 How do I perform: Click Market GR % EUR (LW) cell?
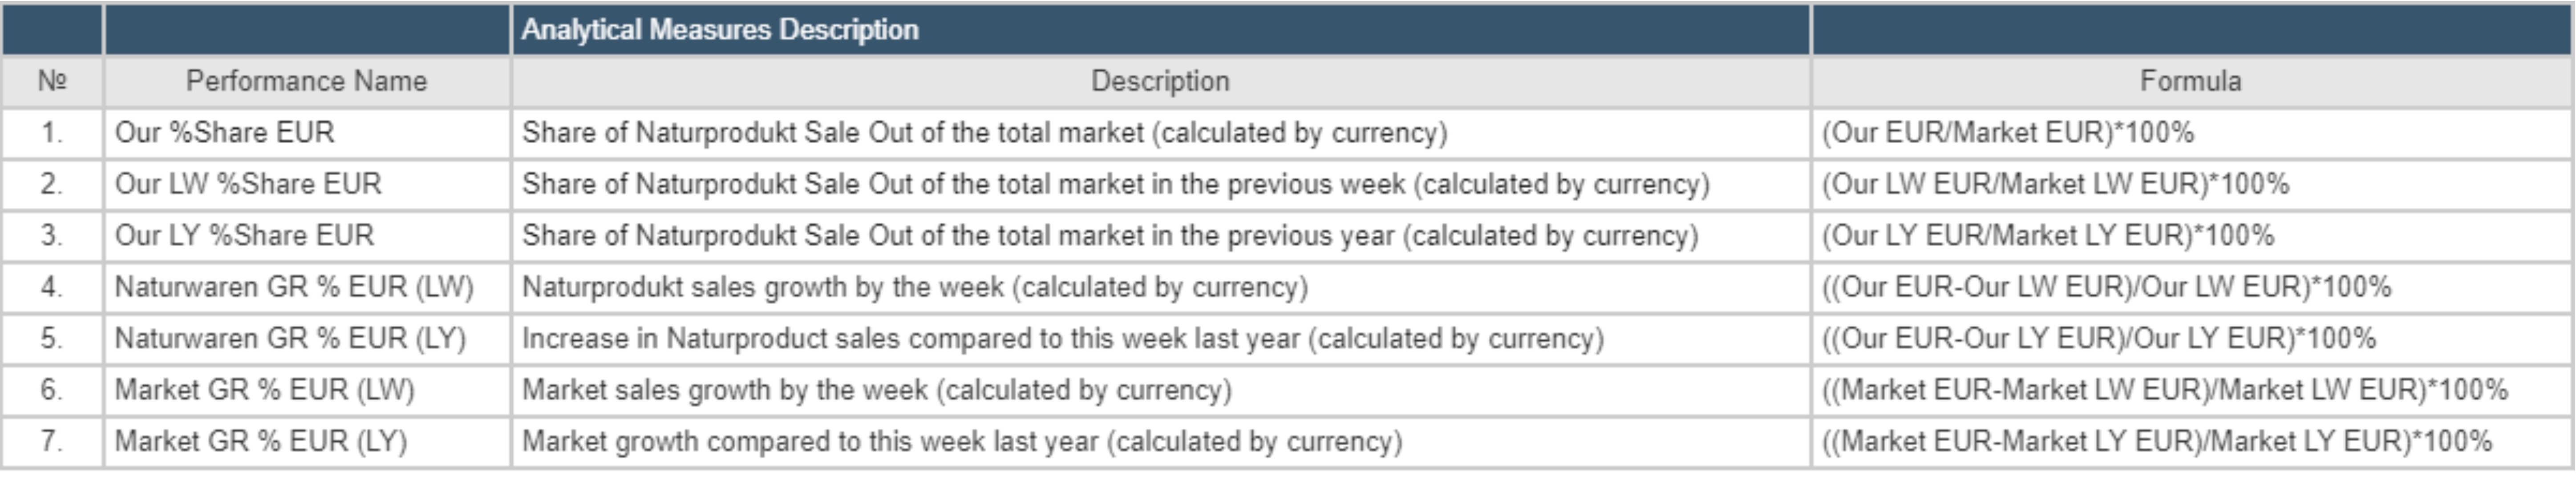tap(264, 390)
